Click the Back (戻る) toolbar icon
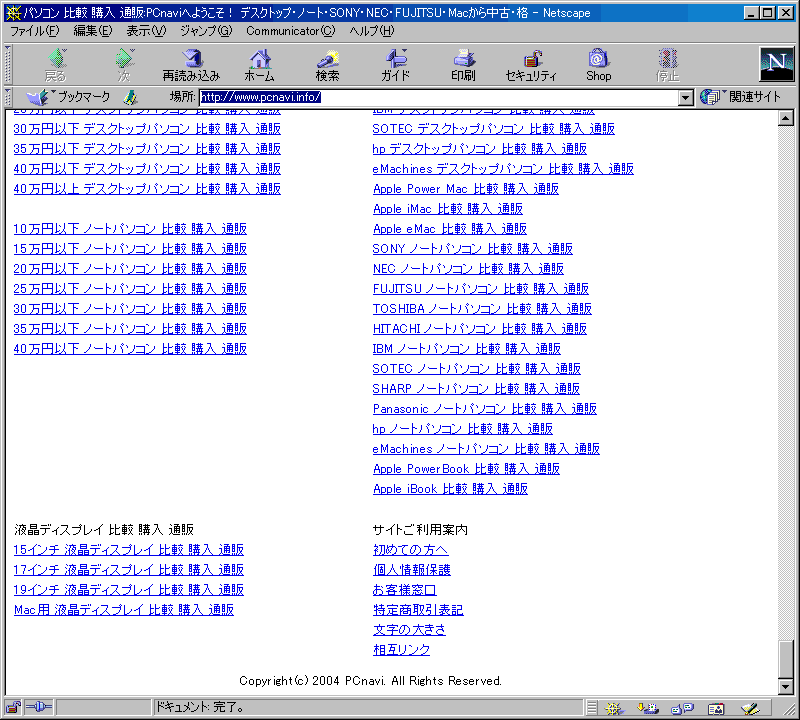 point(56,65)
